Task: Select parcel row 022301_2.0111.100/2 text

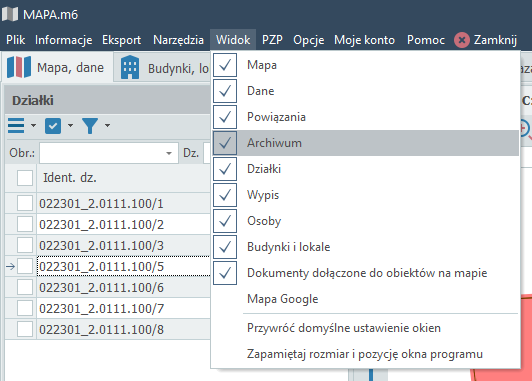Action: click(x=101, y=225)
